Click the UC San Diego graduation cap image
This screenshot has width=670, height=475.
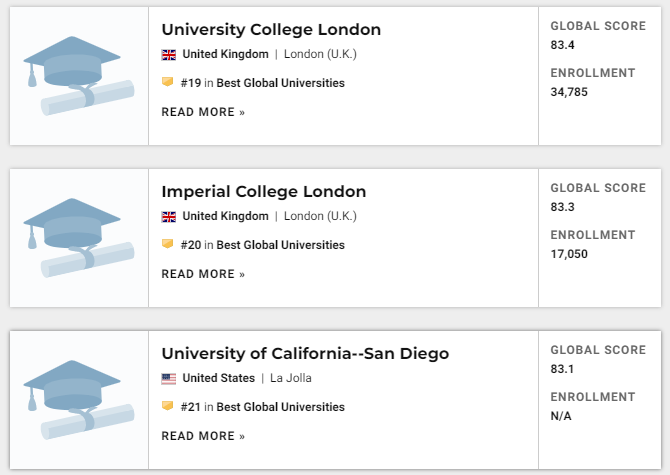(79, 400)
